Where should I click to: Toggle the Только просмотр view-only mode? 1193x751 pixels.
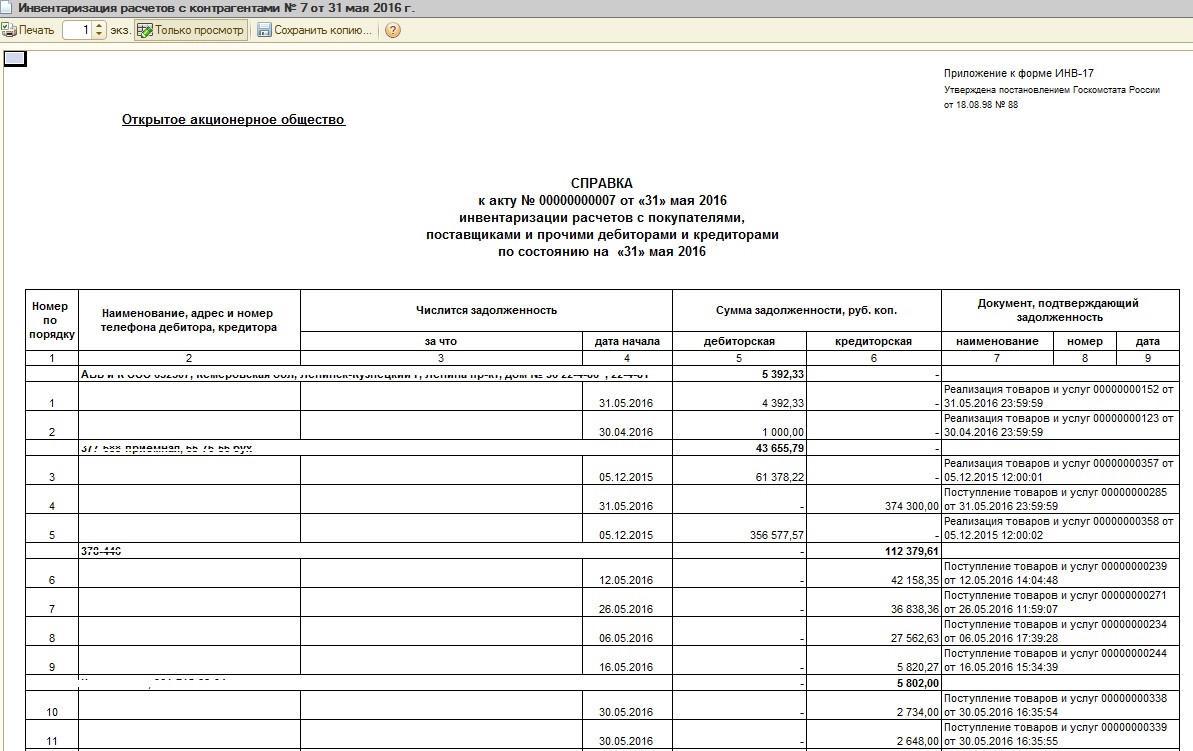(191, 30)
